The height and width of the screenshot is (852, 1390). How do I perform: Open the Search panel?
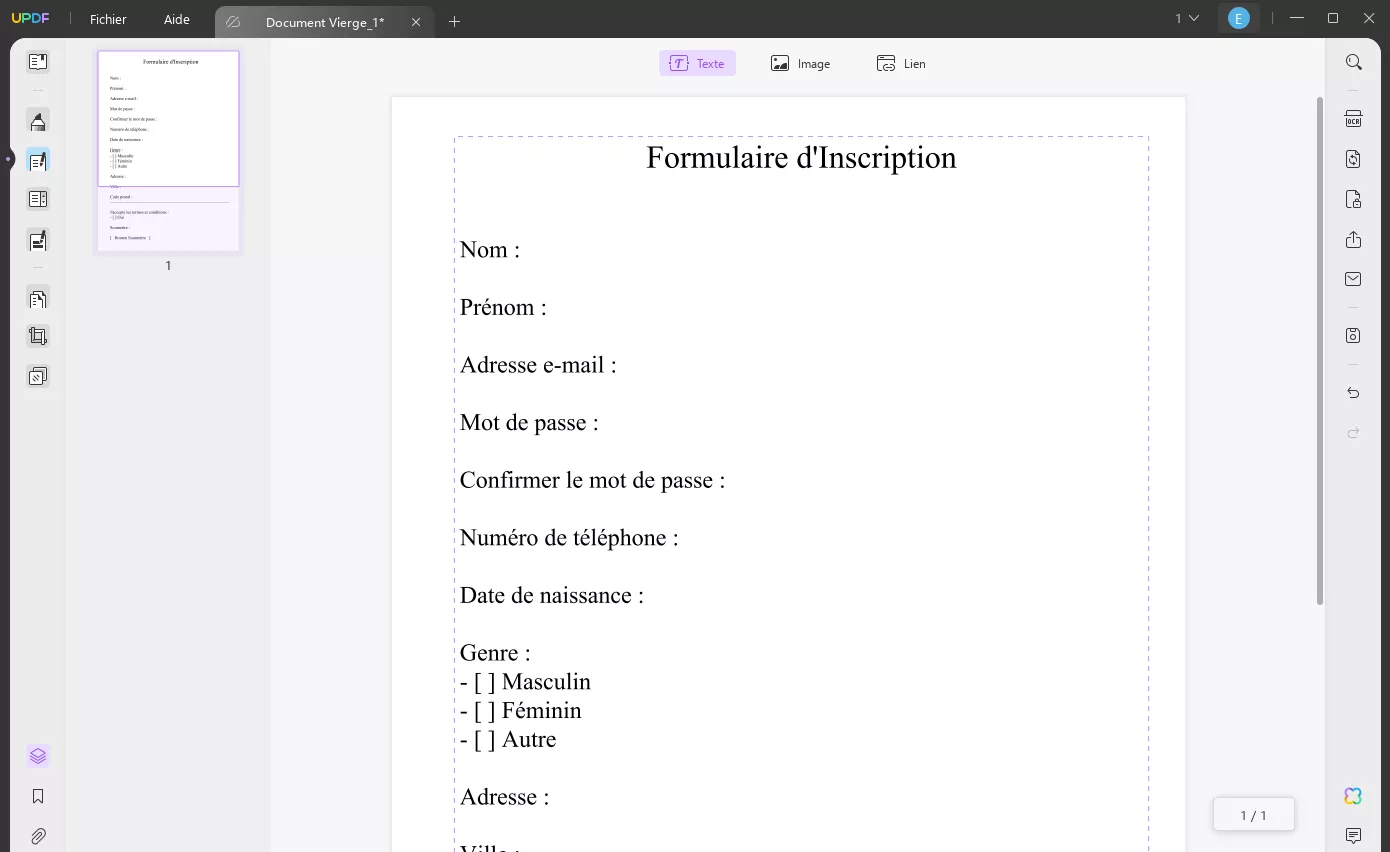click(1353, 62)
